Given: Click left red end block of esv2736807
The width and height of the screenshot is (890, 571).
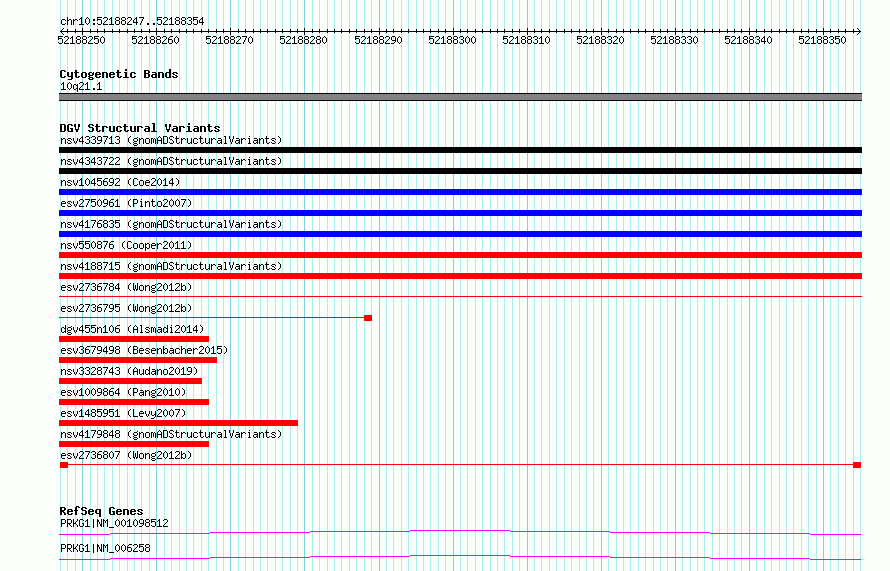Looking at the screenshot, I should pos(64,465).
